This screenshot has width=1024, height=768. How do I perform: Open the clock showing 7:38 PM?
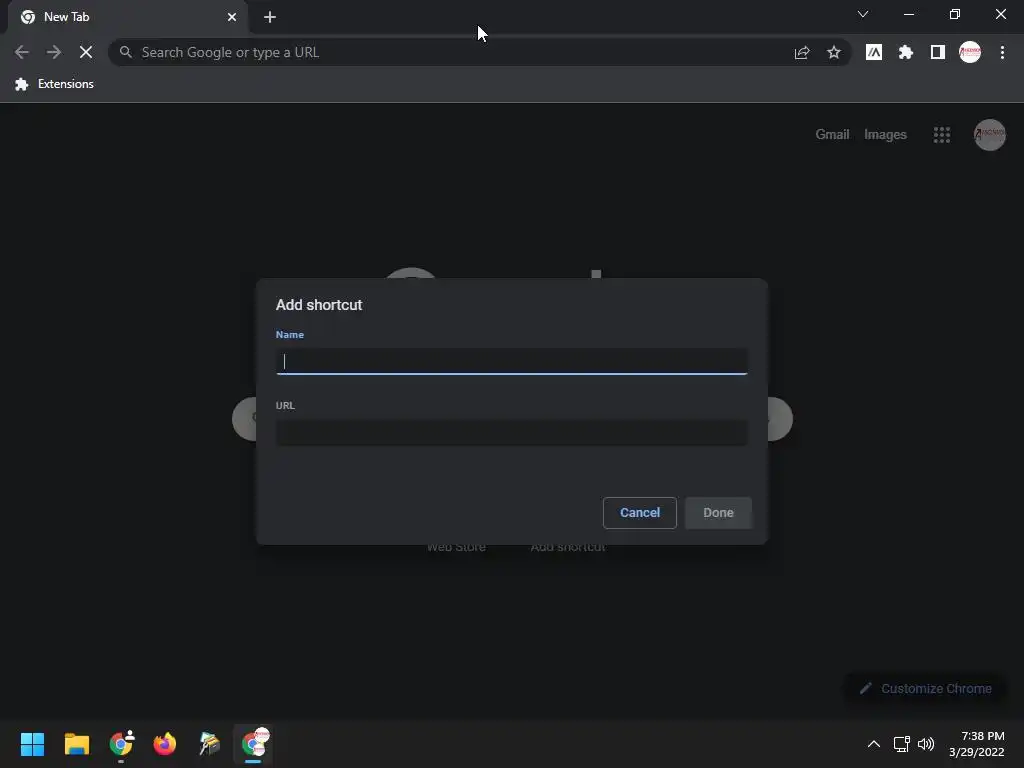tap(977, 744)
